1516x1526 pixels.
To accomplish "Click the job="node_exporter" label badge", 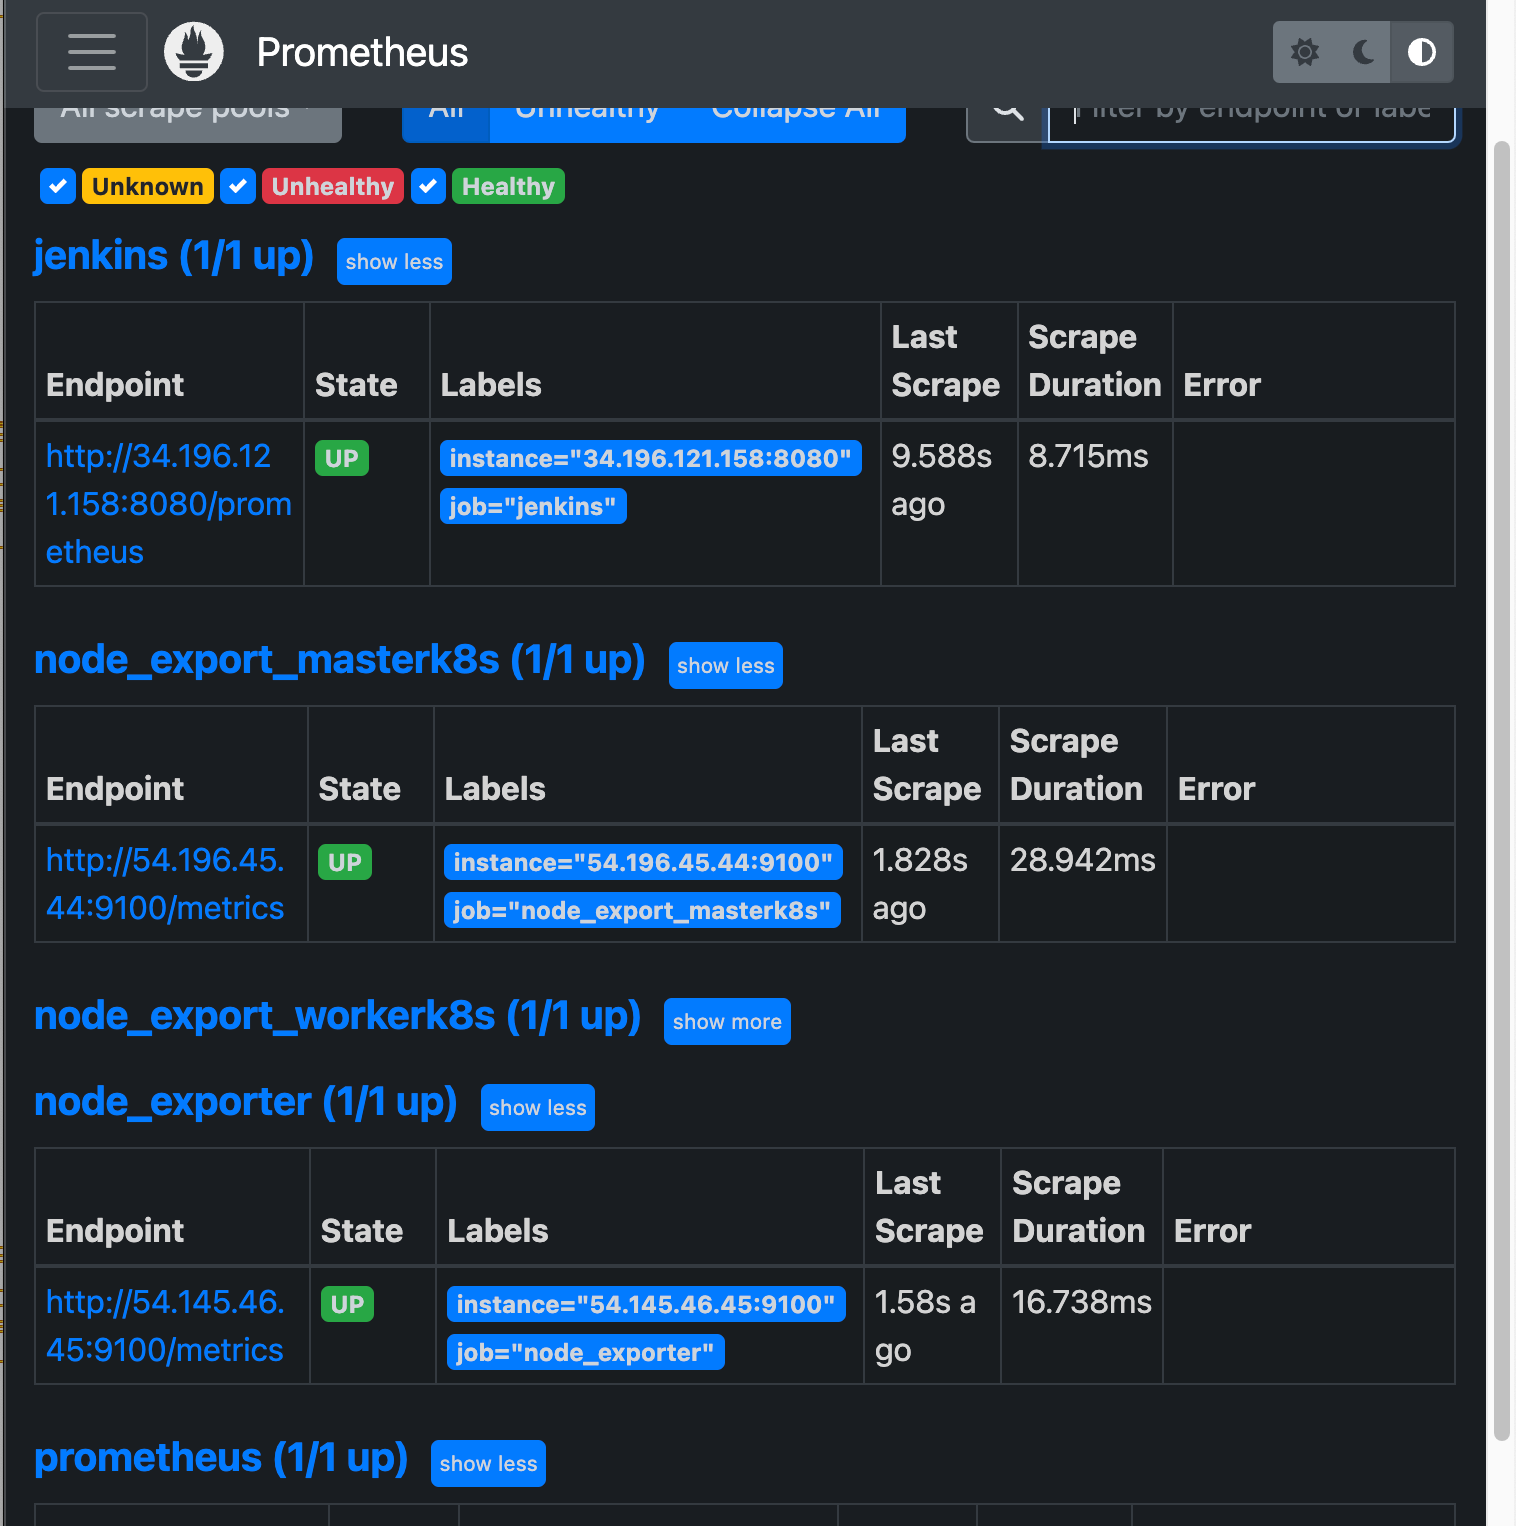I will [x=585, y=1352].
